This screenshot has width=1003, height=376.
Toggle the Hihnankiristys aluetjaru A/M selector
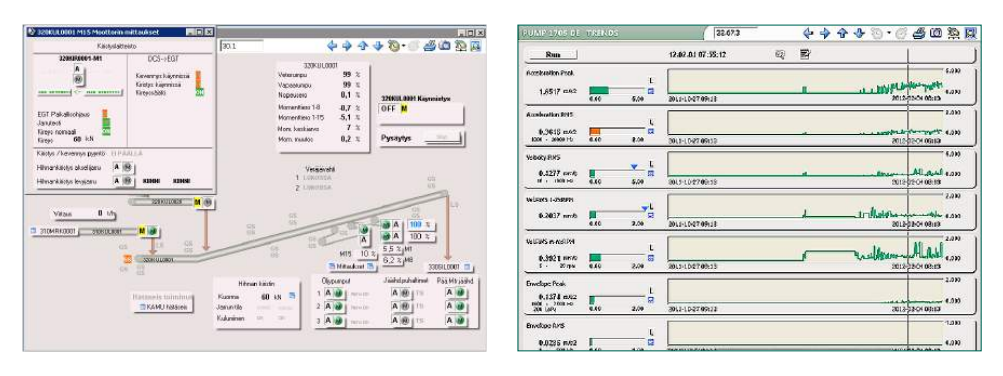(122, 168)
